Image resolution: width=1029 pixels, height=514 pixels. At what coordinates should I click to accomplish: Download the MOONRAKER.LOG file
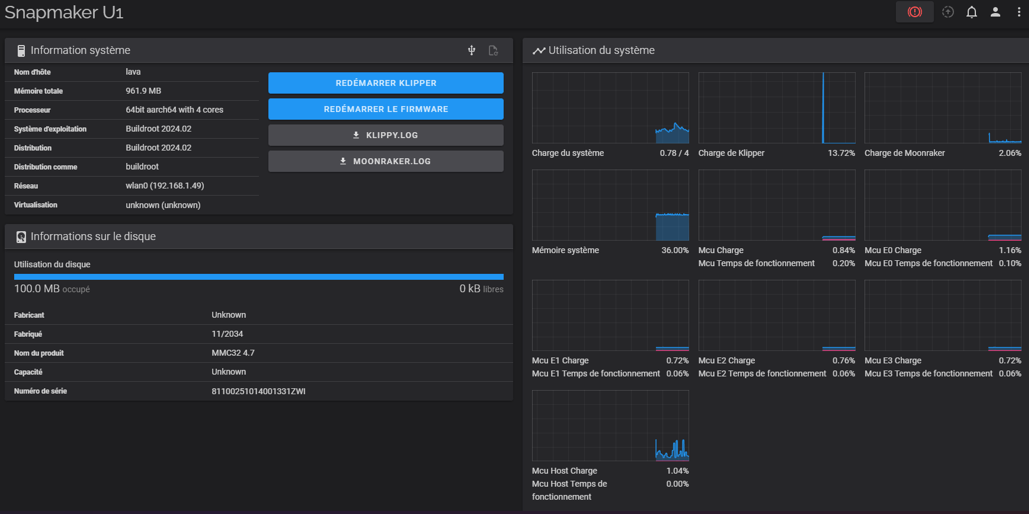coord(385,161)
